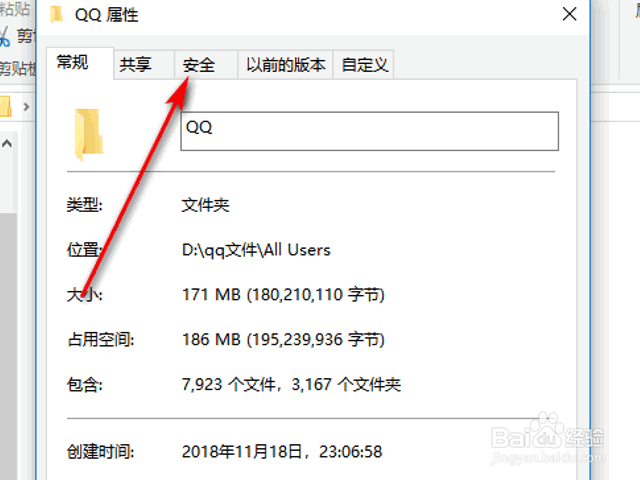Switch to the 常规 tab
The width and height of the screenshot is (640, 480).
point(80,63)
